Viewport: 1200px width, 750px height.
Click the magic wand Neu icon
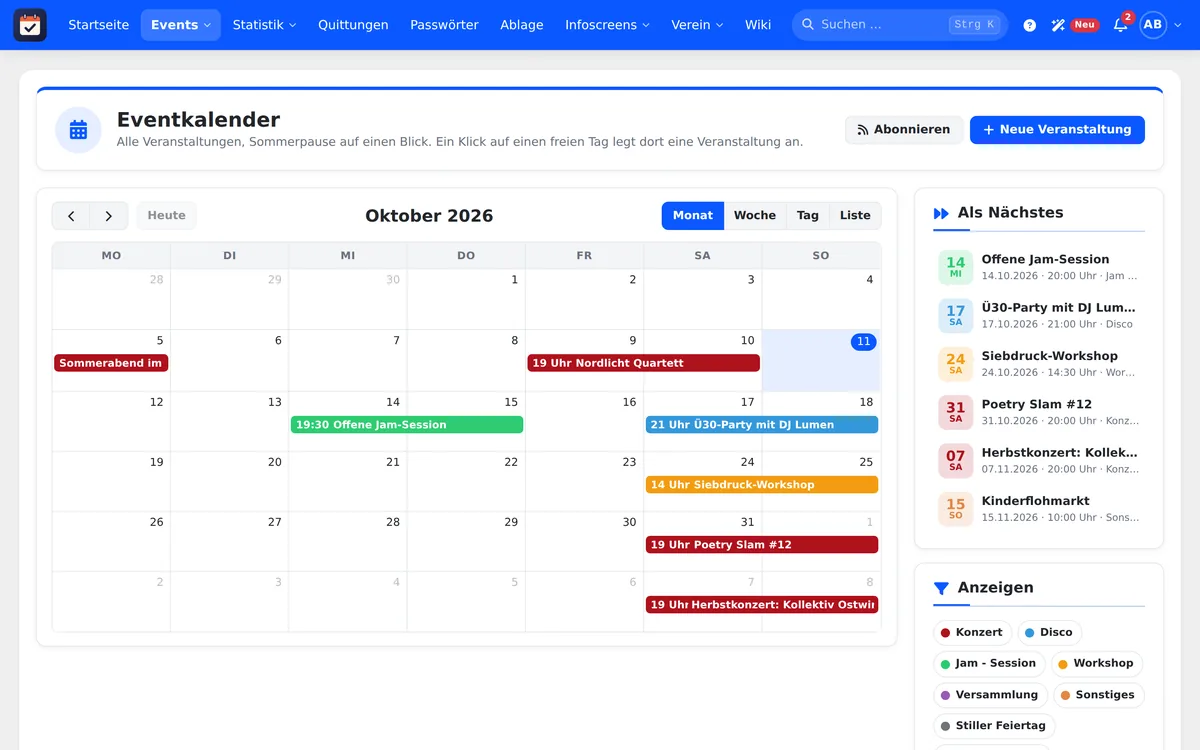pyautogui.click(x=1058, y=25)
